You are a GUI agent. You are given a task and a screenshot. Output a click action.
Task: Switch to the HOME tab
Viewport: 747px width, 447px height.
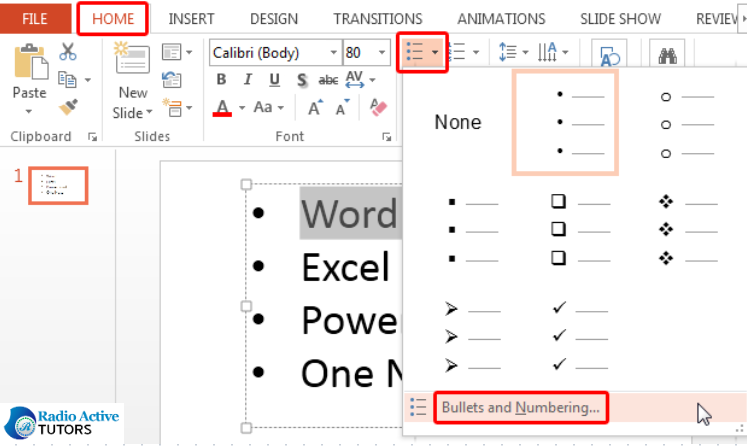point(113,19)
